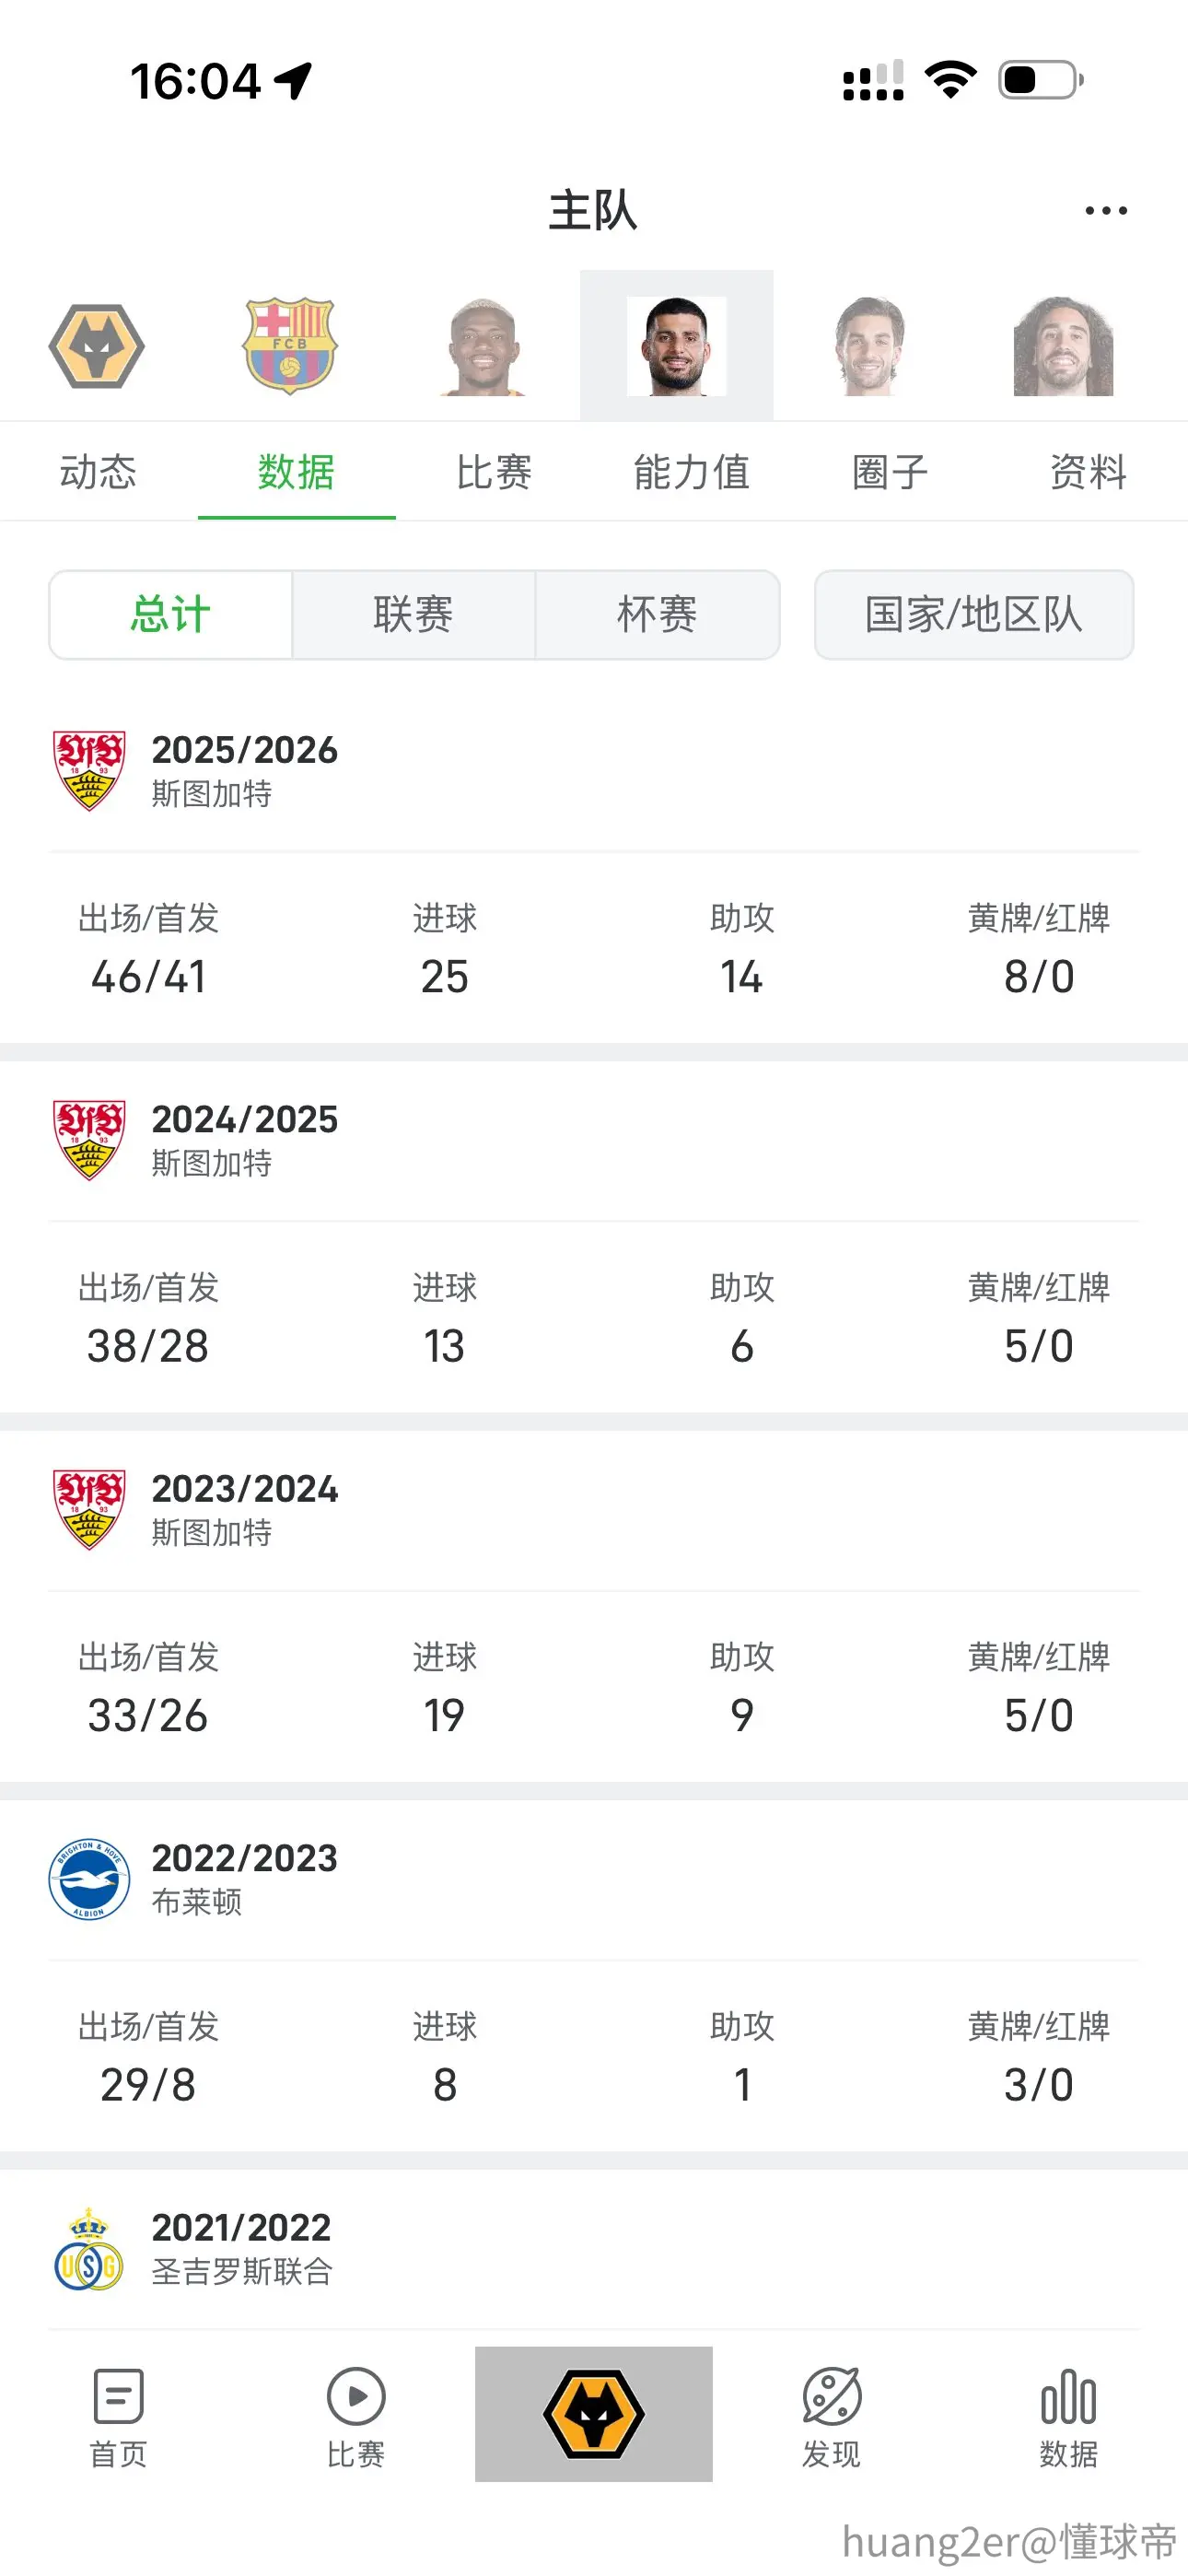Open the three-dot more options menu
Viewport: 1188px width, 2576px height.
(x=1106, y=210)
